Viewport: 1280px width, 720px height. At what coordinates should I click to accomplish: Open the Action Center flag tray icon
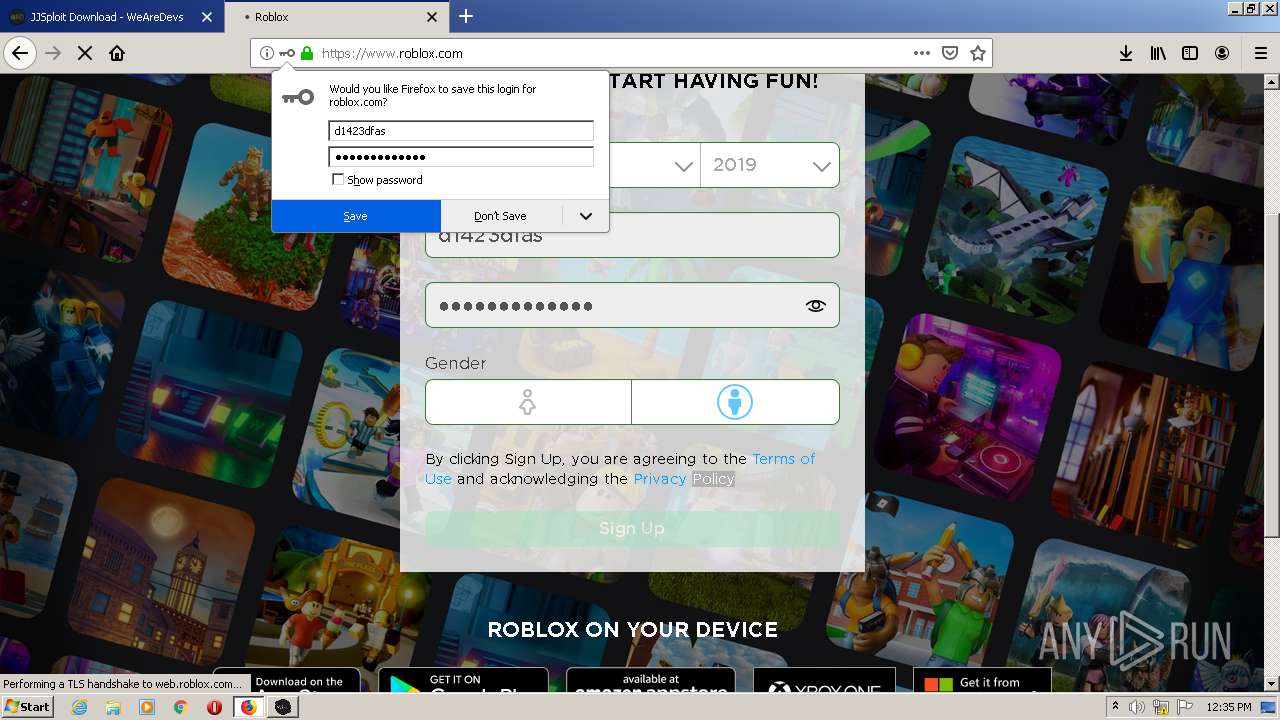pyautogui.click(x=1185, y=707)
